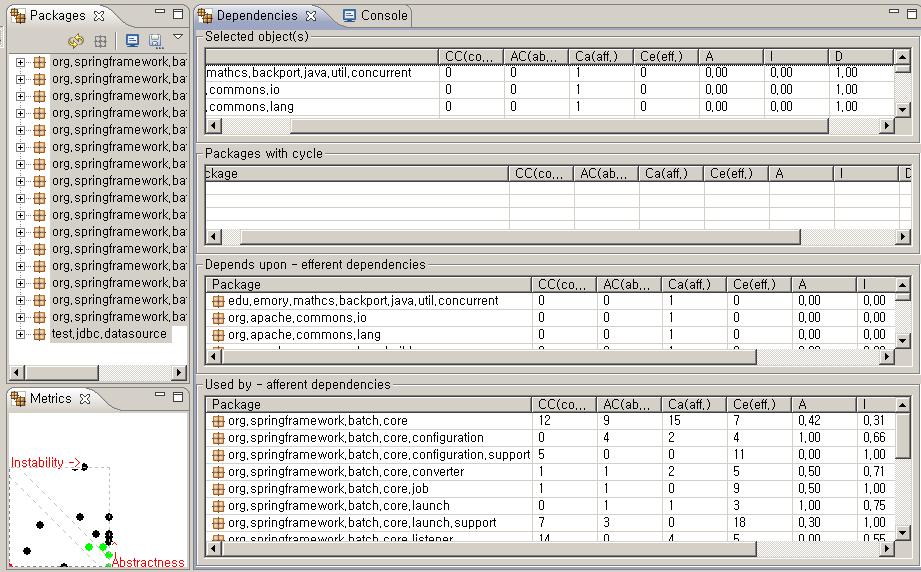The width and height of the screenshot is (921, 572).
Task: Click scroll-down arrow of Depends upon table
Action: [902, 341]
